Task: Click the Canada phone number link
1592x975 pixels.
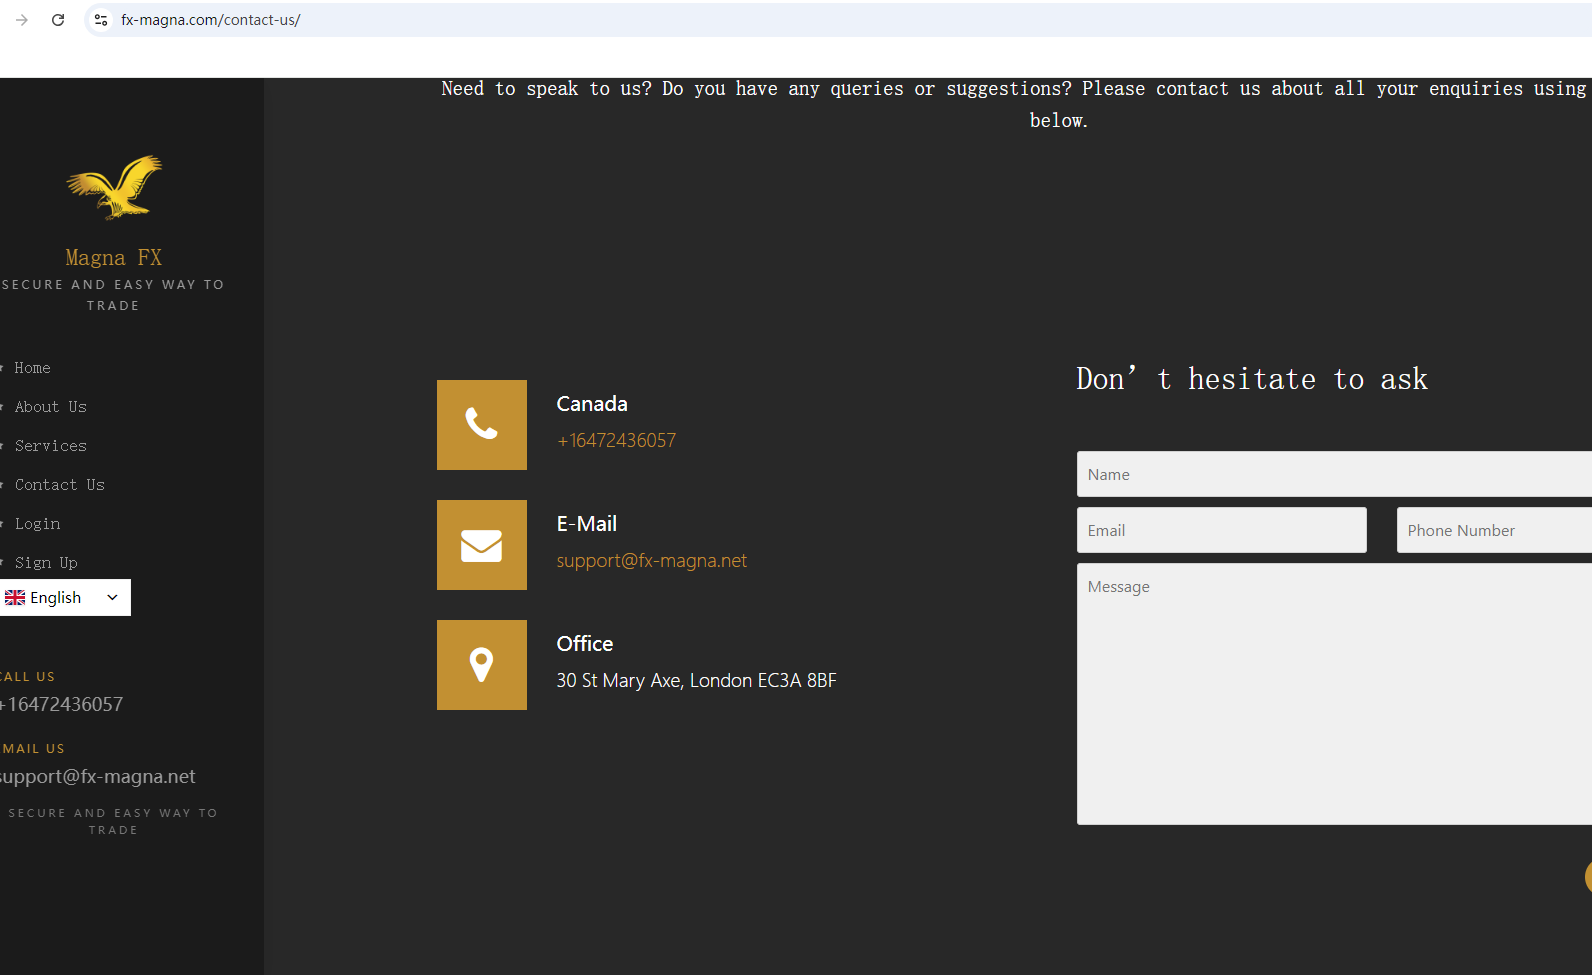Action: coord(616,441)
